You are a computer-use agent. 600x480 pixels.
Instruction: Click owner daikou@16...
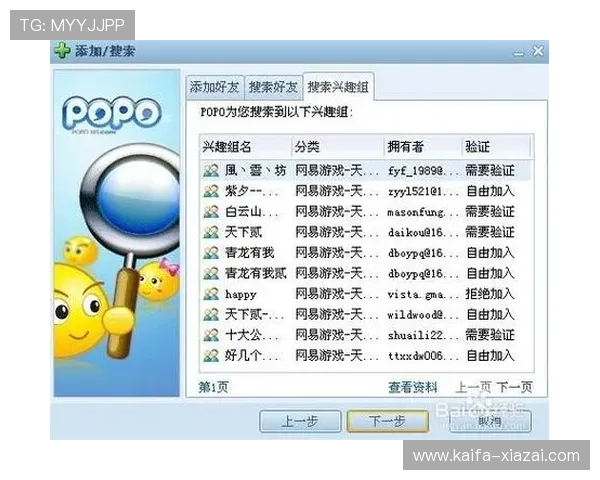(x=423, y=232)
